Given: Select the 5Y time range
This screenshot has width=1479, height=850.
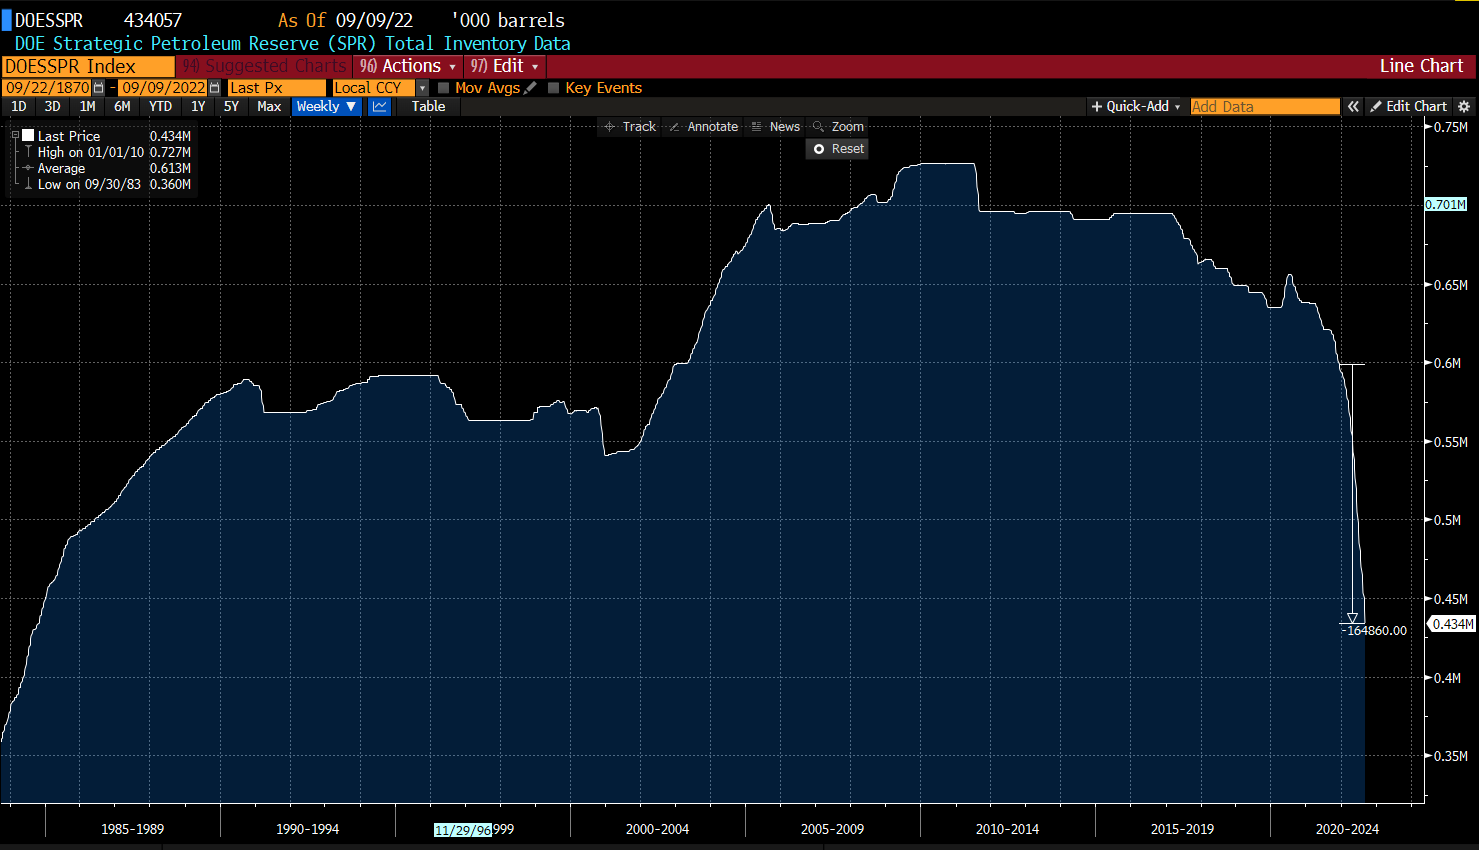Looking at the screenshot, I should 231,107.
